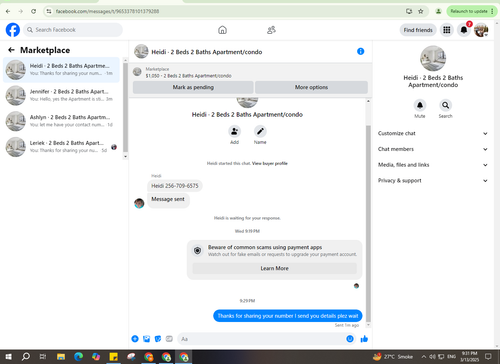Open the Task View button on the taskbar
The height and width of the screenshot is (364, 500).
(43, 357)
